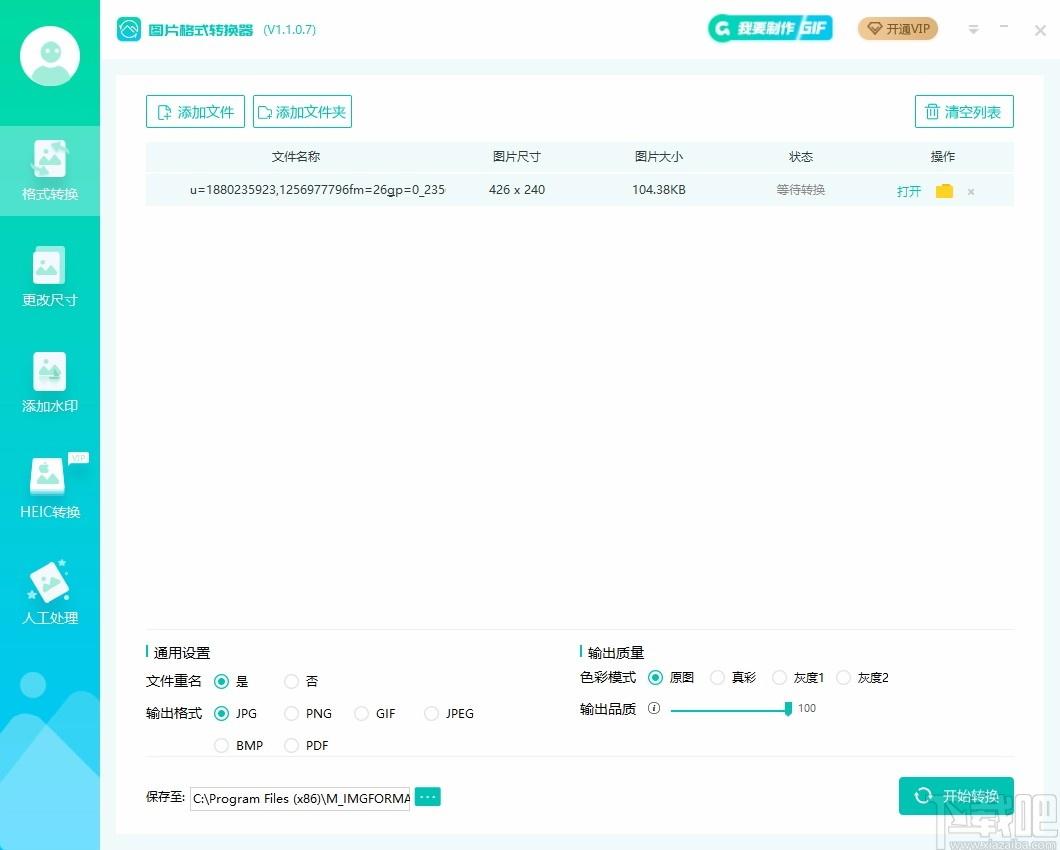This screenshot has height=850, width=1060.
Task: Click the 开通VIP button
Action: pyautogui.click(x=898, y=29)
